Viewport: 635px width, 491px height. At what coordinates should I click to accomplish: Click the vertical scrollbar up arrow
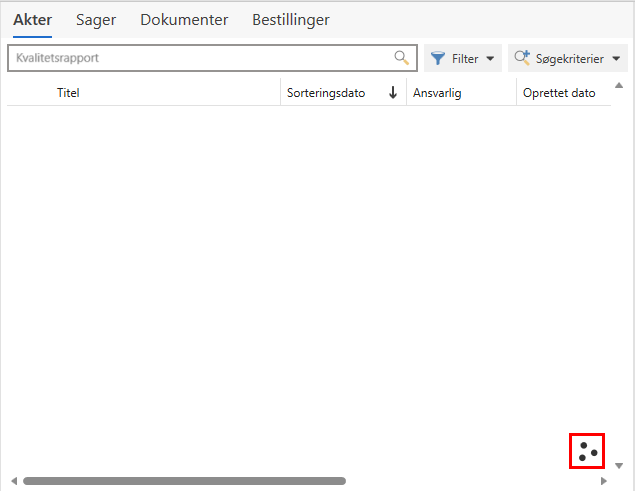618,85
